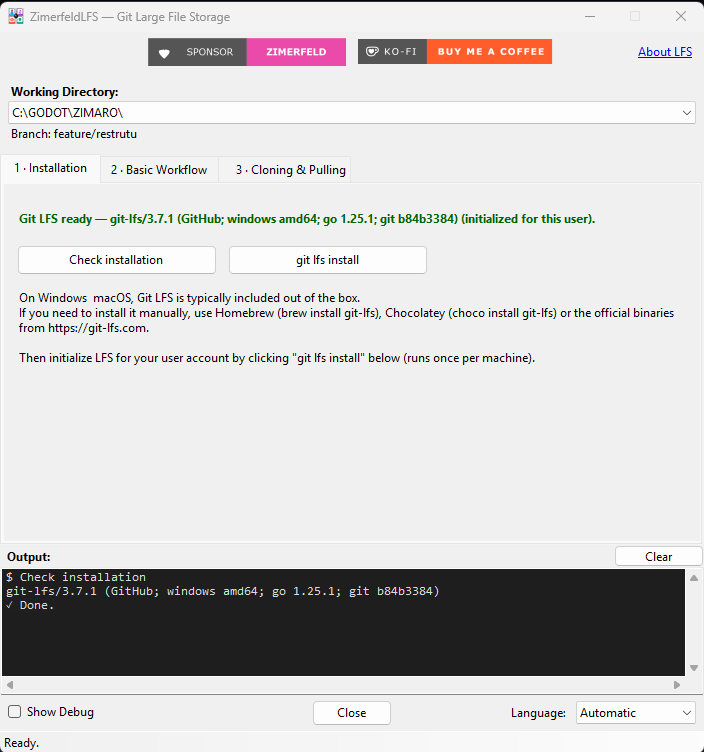Click the output horizontal scroll left arrow
This screenshot has height=752, width=704.
(x=10, y=685)
